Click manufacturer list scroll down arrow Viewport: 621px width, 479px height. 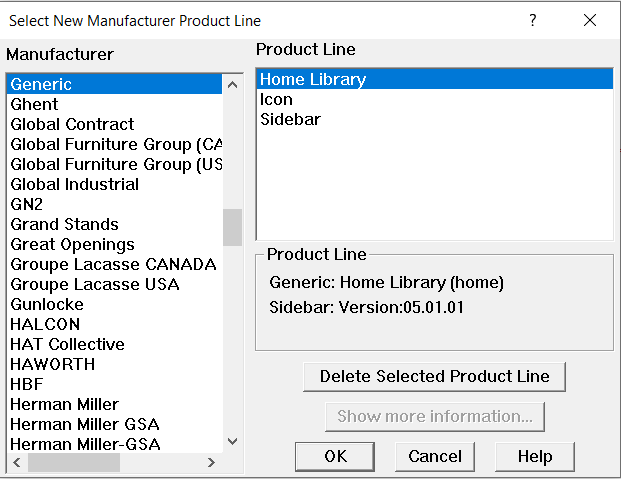click(232, 441)
